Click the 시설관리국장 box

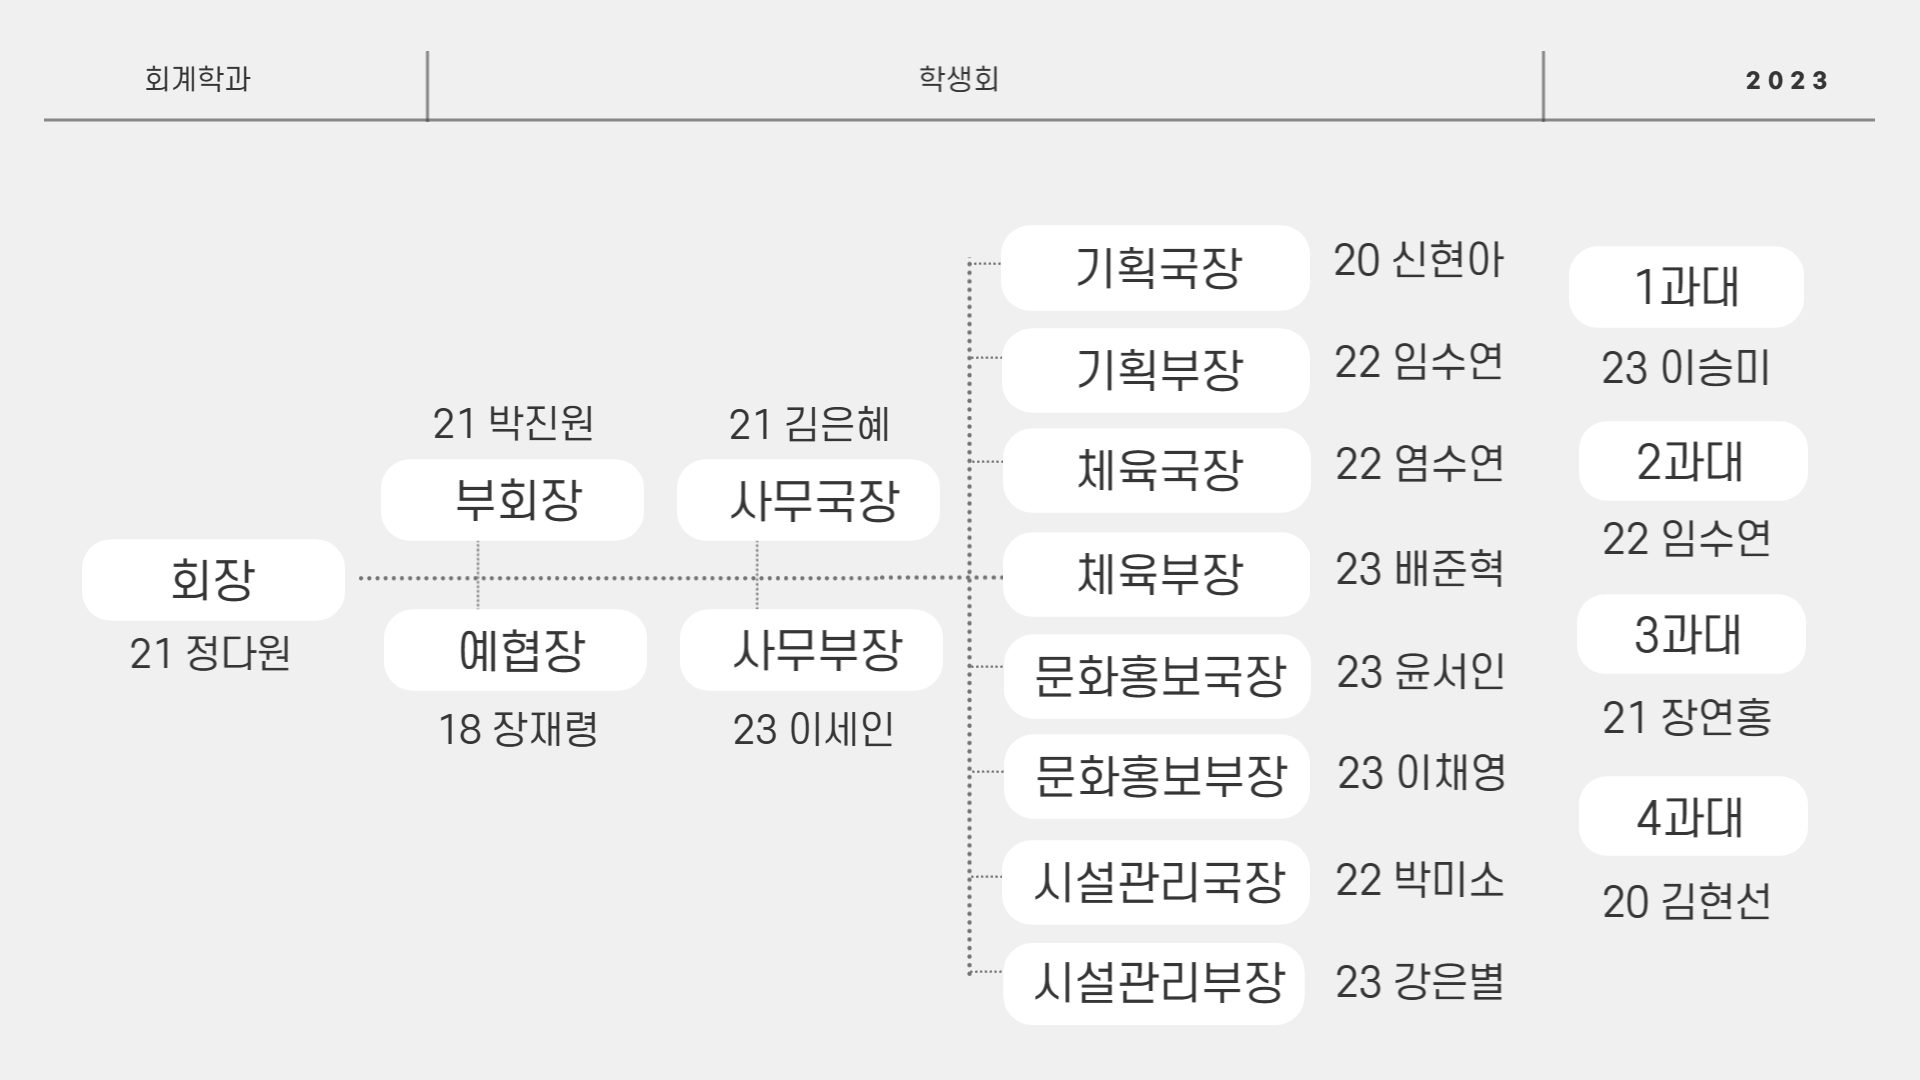click(x=1156, y=882)
